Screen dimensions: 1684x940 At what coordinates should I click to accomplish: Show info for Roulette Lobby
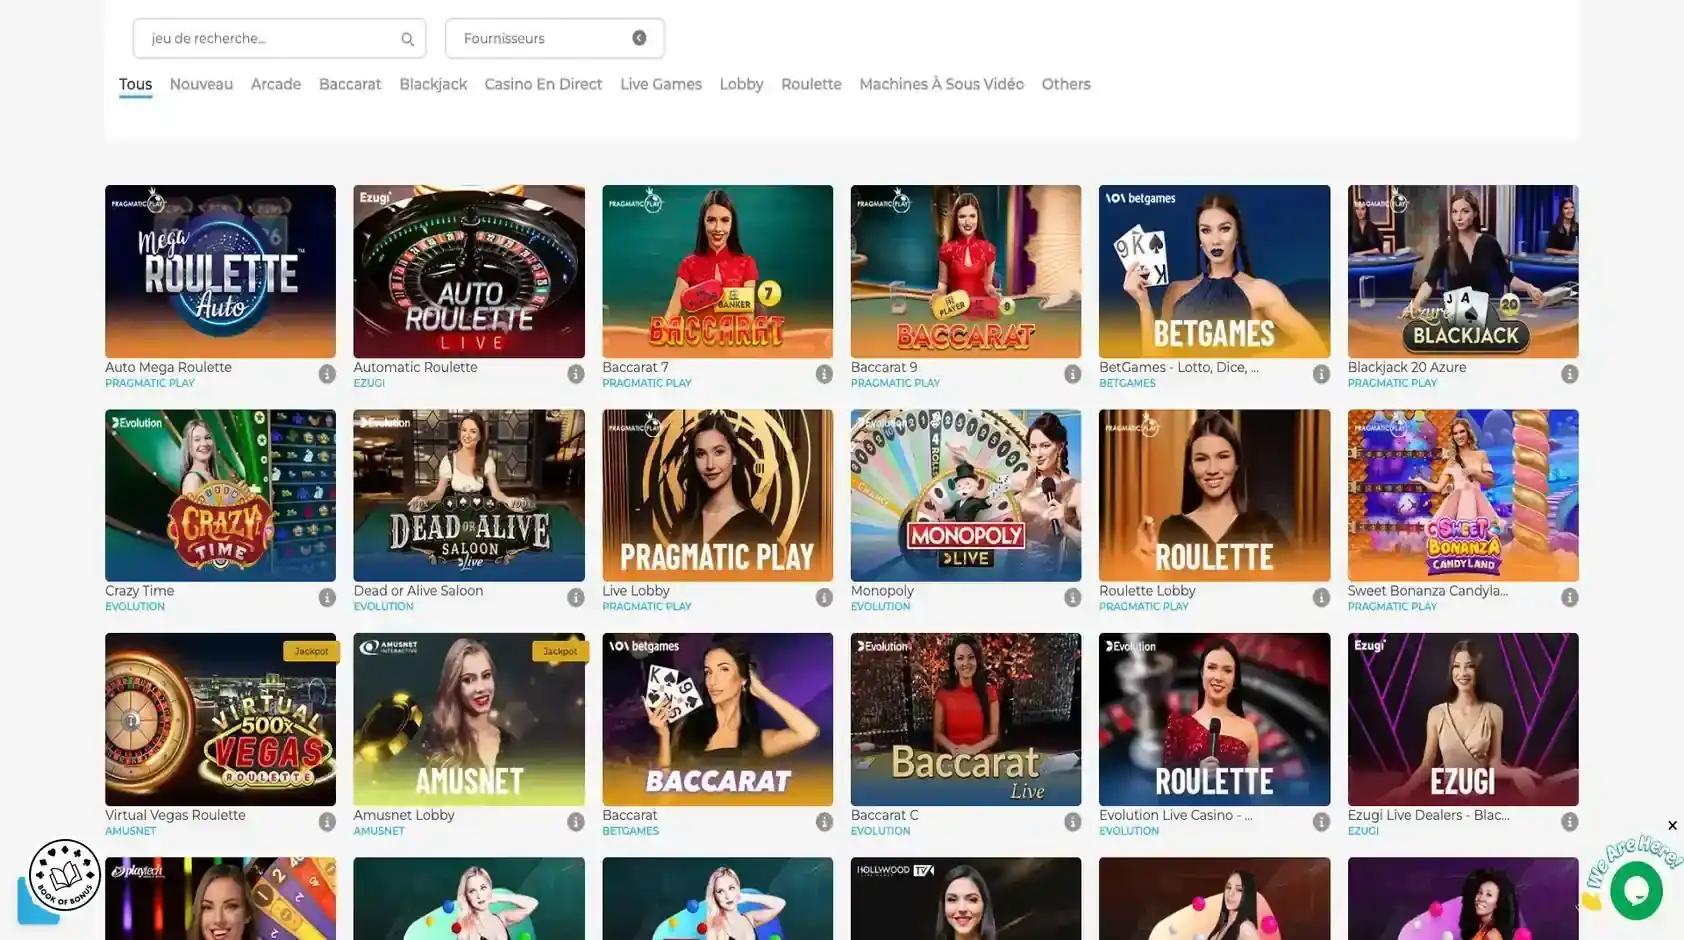(x=1321, y=598)
